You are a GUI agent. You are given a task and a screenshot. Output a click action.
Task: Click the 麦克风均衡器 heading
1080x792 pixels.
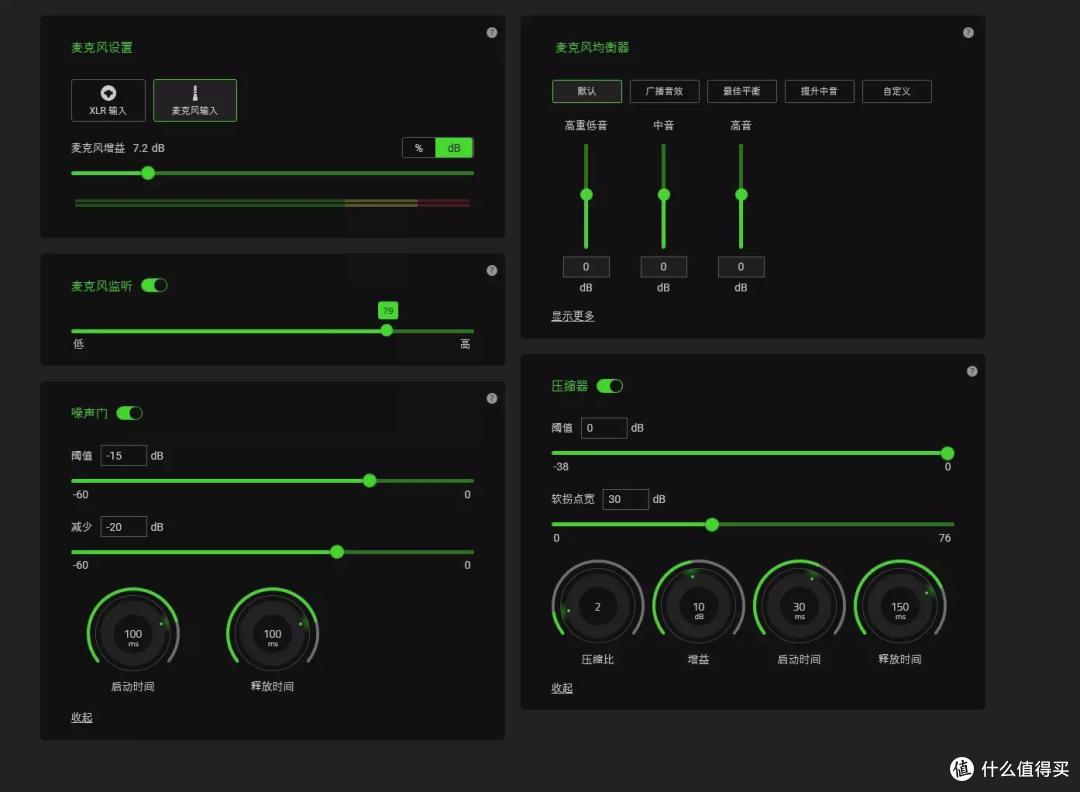pyautogui.click(x=592, y=48)
